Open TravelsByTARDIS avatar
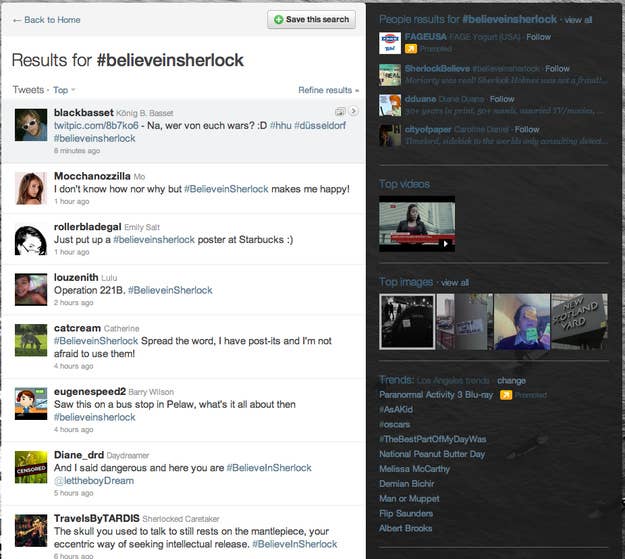Viewport: 625px width, 559px height. pyautogui.click(x=31, y=530)
